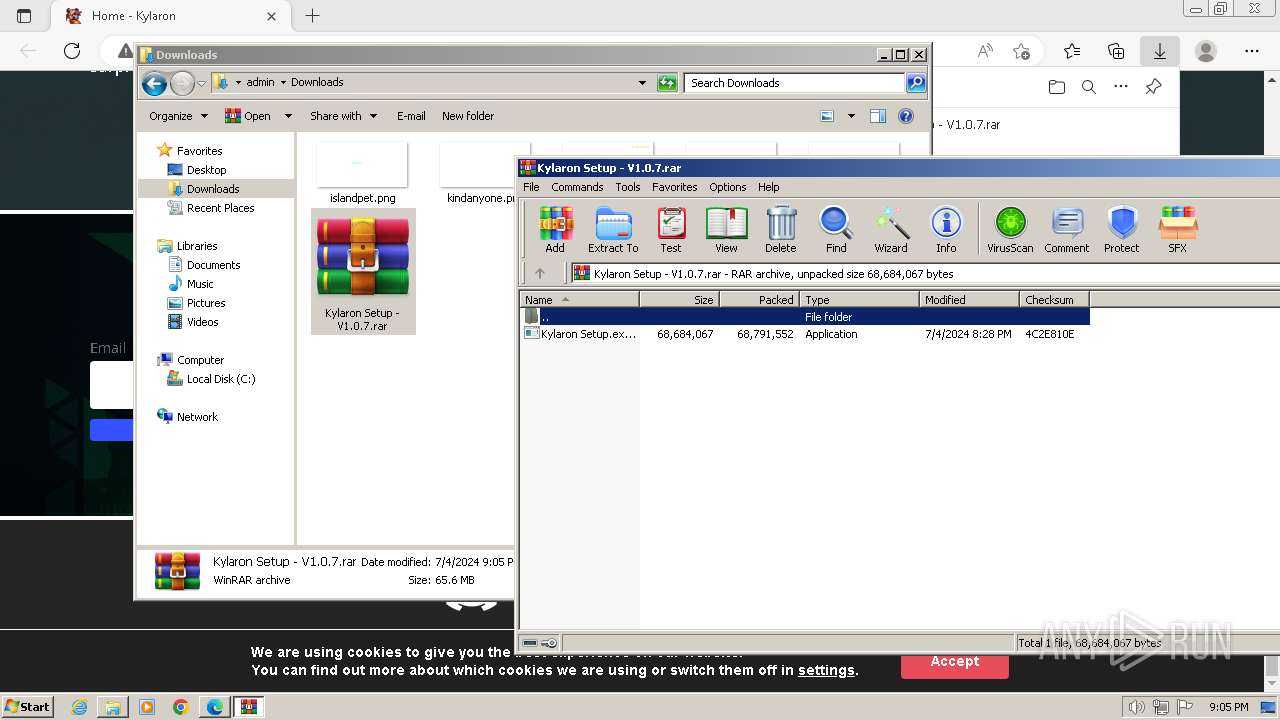Create a New folder in Downloads
Viewport: 1280px width, 720px height.
(x=468, y=116)
